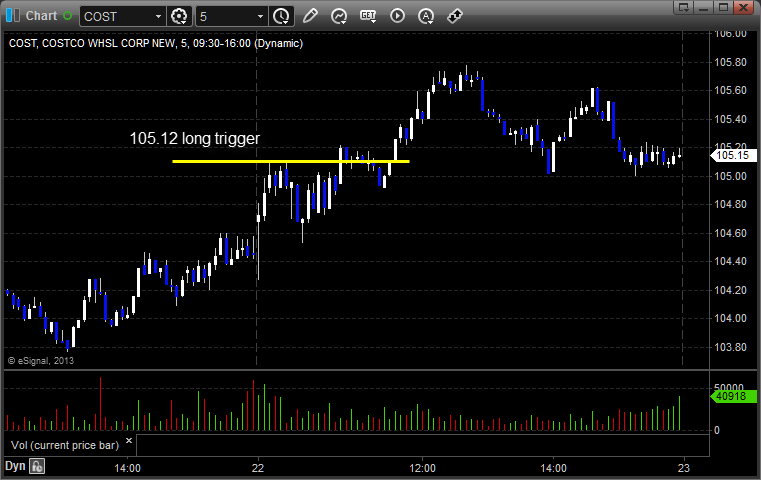
Task: Click the Chart title label
Action: [x=41, y=16]
